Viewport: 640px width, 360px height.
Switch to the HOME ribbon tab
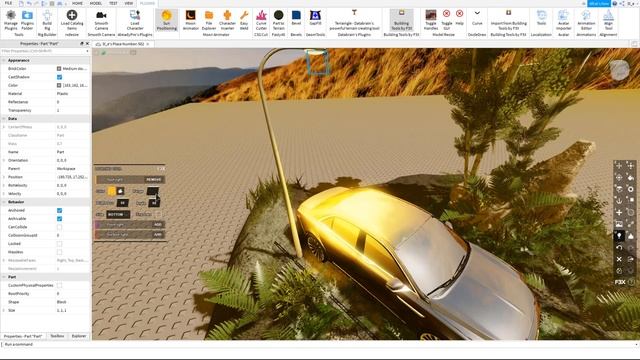click(x=77, y=3)
